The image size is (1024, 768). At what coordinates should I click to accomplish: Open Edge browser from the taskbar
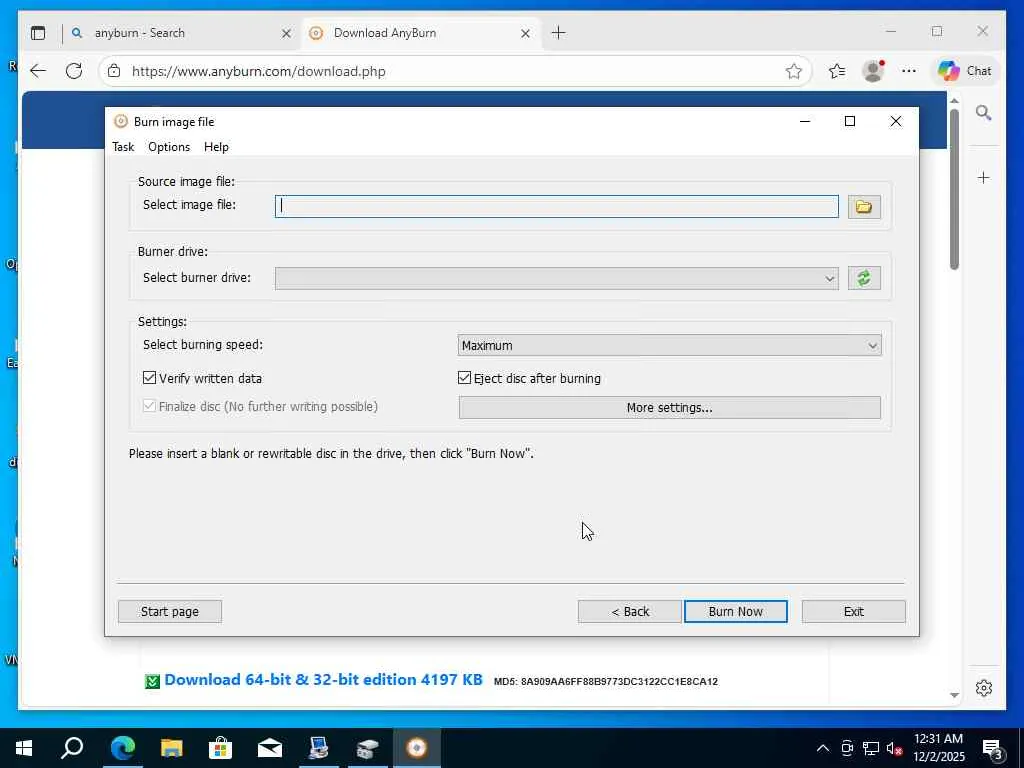tap(122, 748)
